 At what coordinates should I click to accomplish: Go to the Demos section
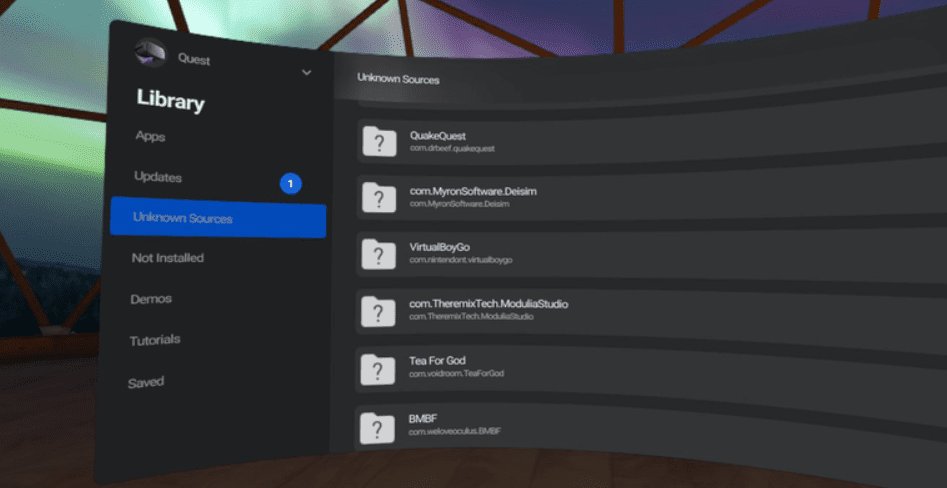point(151,299)
